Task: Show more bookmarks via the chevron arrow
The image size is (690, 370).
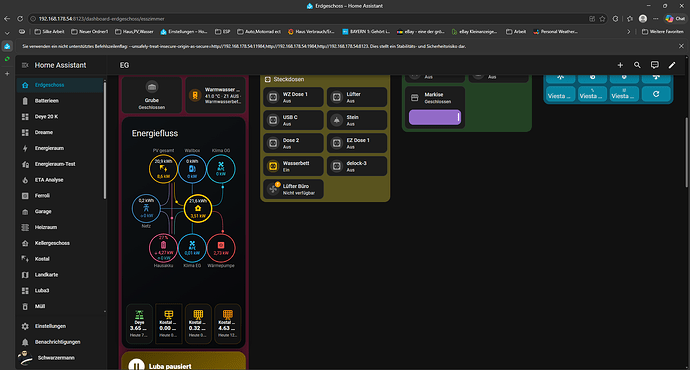Action: (x=628, y=32)
